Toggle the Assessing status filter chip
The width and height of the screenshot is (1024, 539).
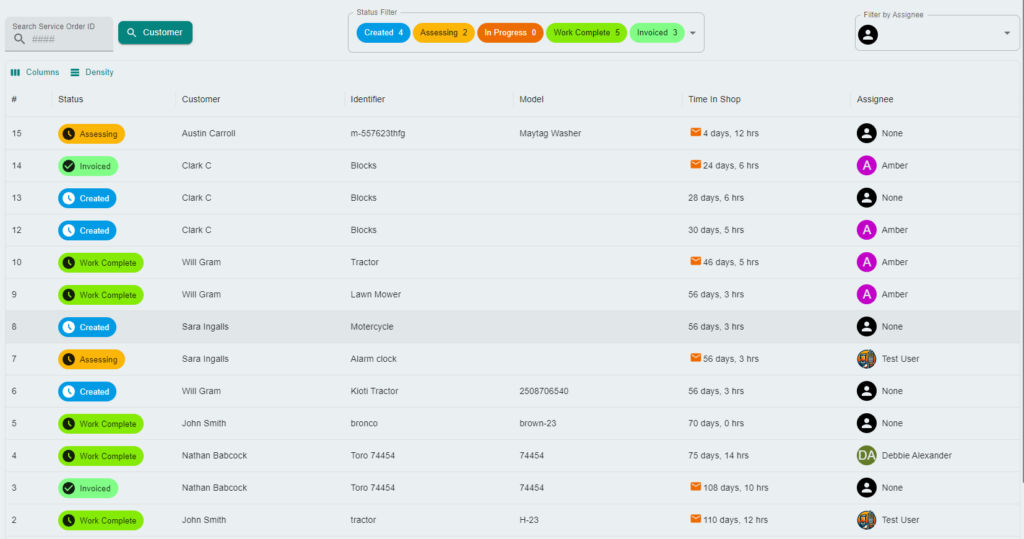point(443,33)
